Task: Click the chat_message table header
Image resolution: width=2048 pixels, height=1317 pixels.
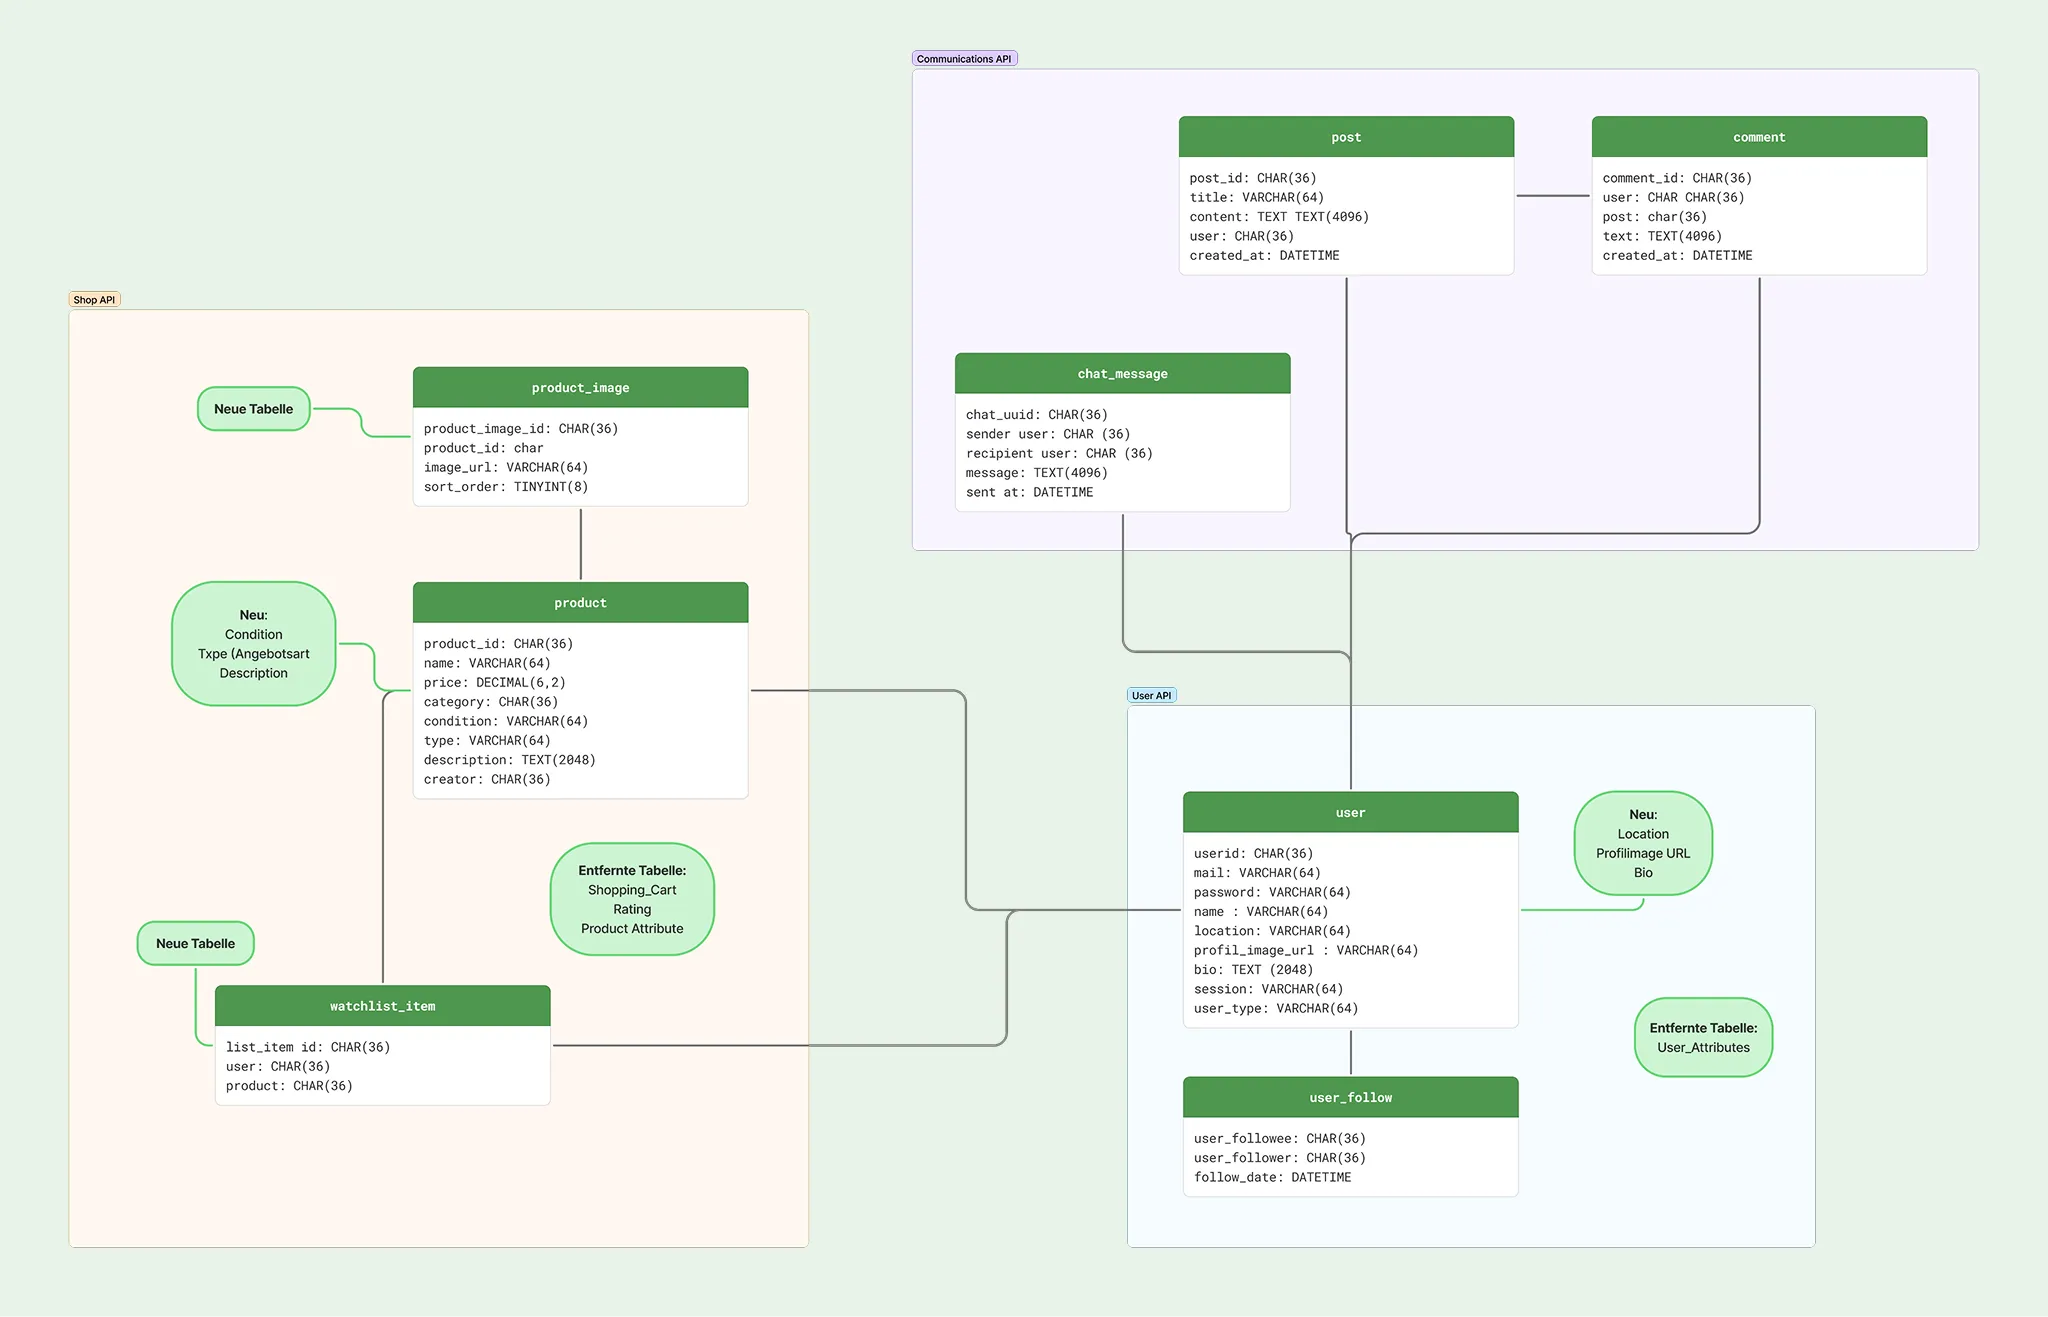Action: [1123, 374]
